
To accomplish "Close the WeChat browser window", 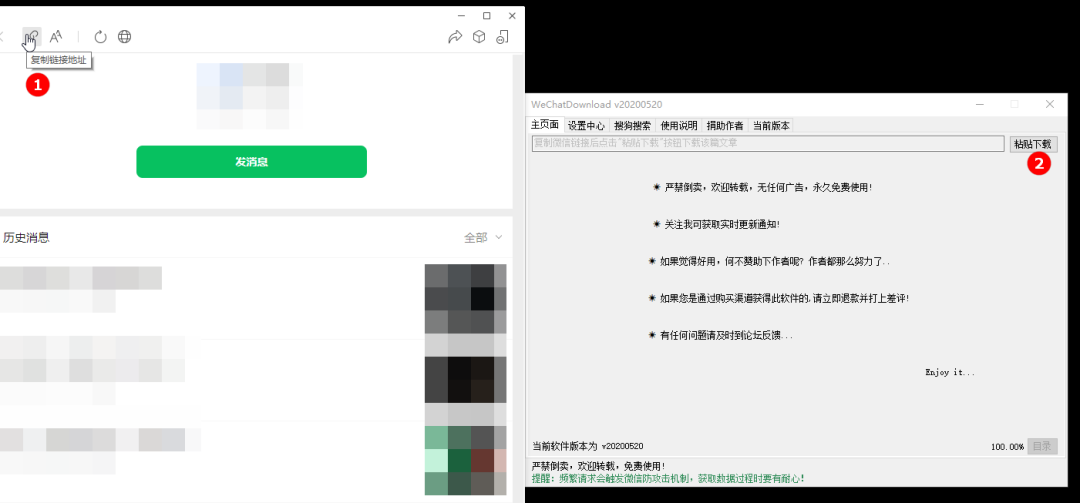I will pos(512,15).
